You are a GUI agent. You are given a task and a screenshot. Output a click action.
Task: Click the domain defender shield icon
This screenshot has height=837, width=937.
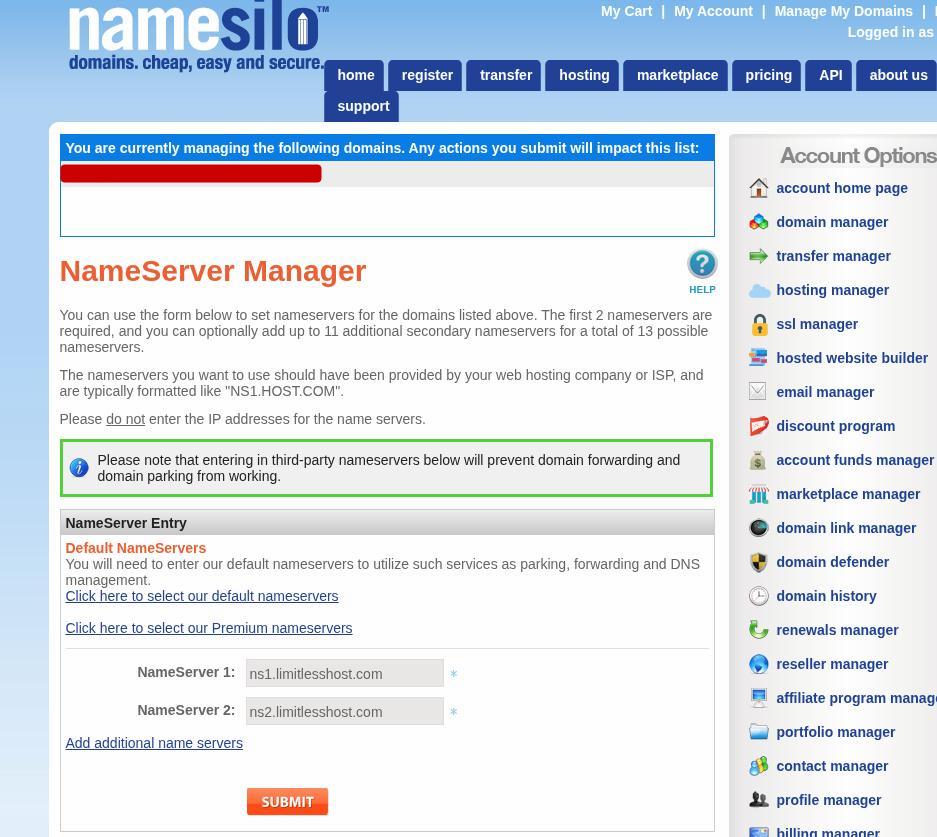point(758,562)
